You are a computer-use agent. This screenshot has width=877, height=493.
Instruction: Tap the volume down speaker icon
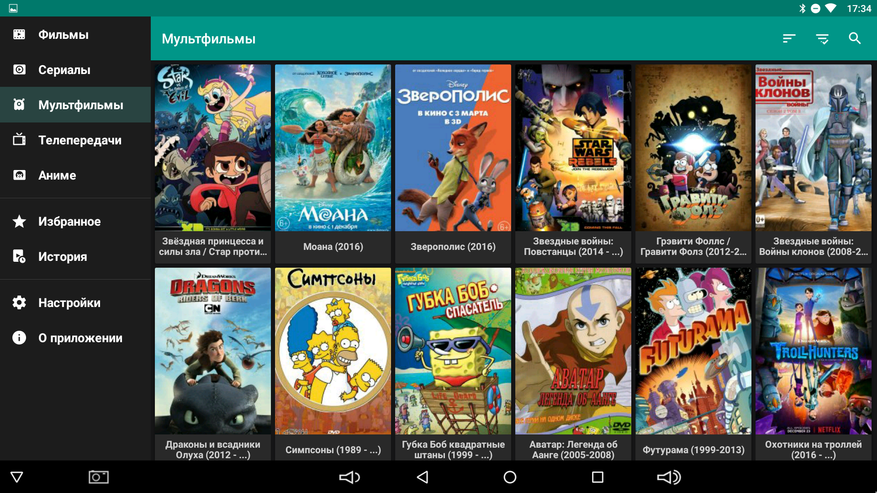(350, 477)
